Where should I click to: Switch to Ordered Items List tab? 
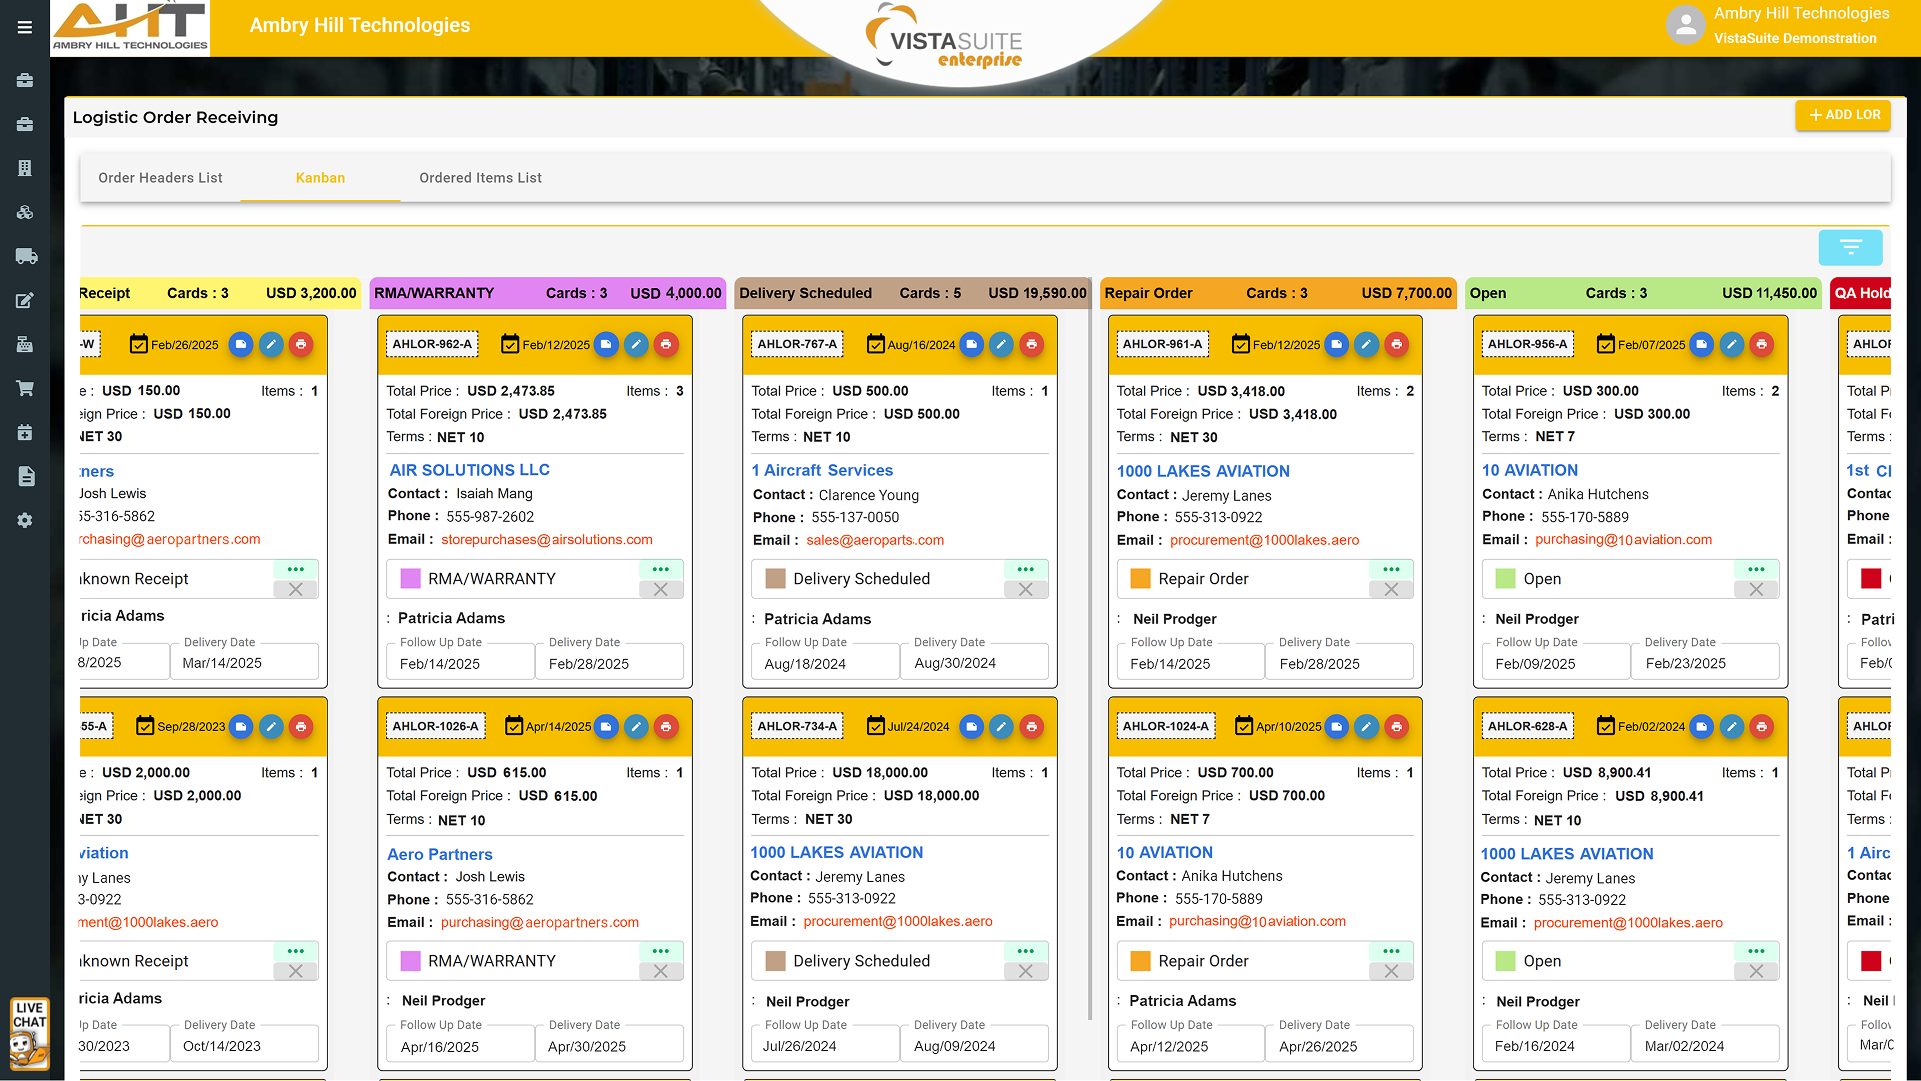480,178
